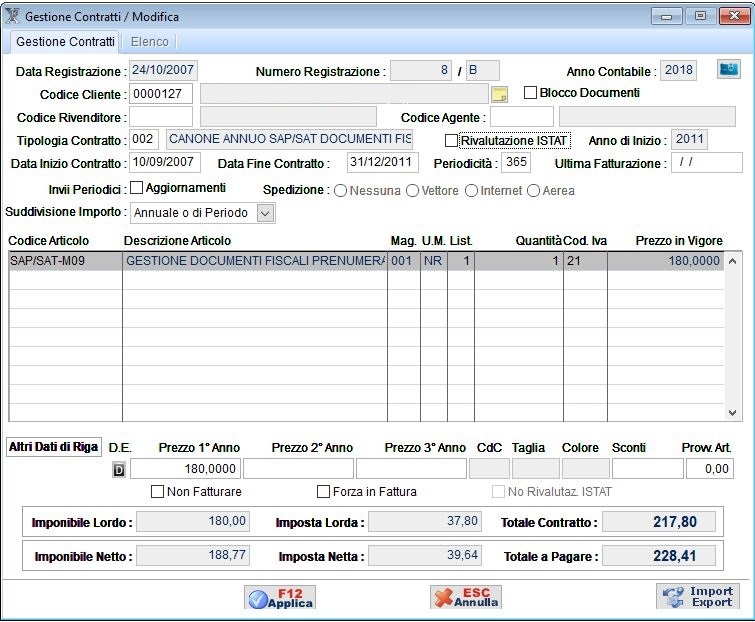755x622 pixels.
Task: Enable the Blocco Documenti checkbox
Action: [530, 92]
